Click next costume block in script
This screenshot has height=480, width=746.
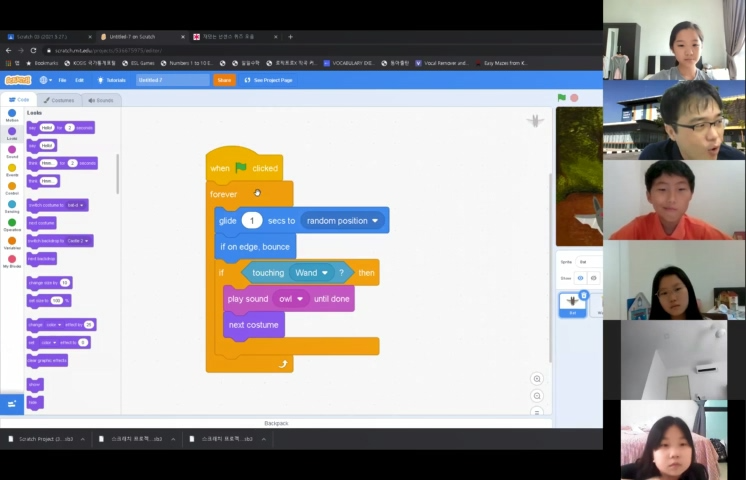[254, 325]
